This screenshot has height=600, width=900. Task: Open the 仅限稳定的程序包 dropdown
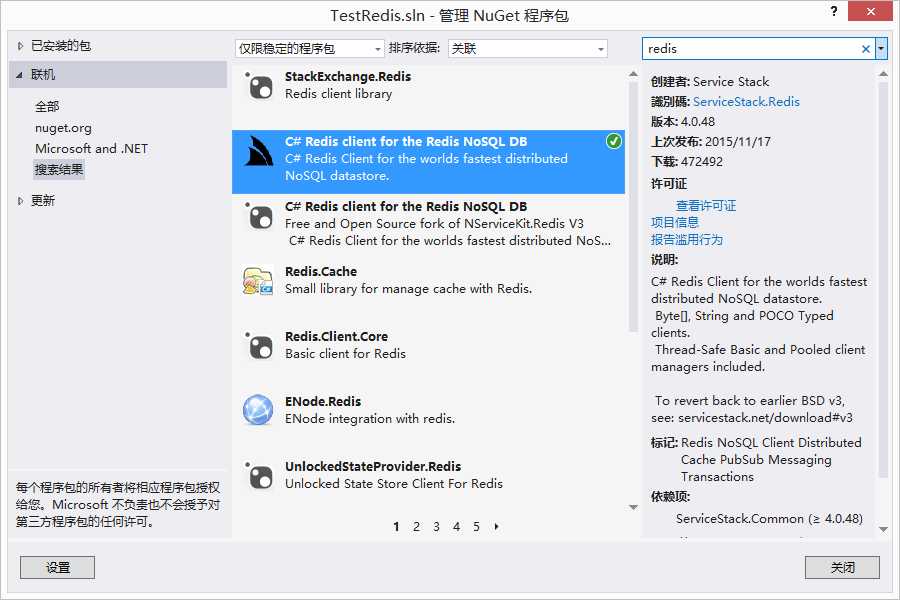coord(309,48)
